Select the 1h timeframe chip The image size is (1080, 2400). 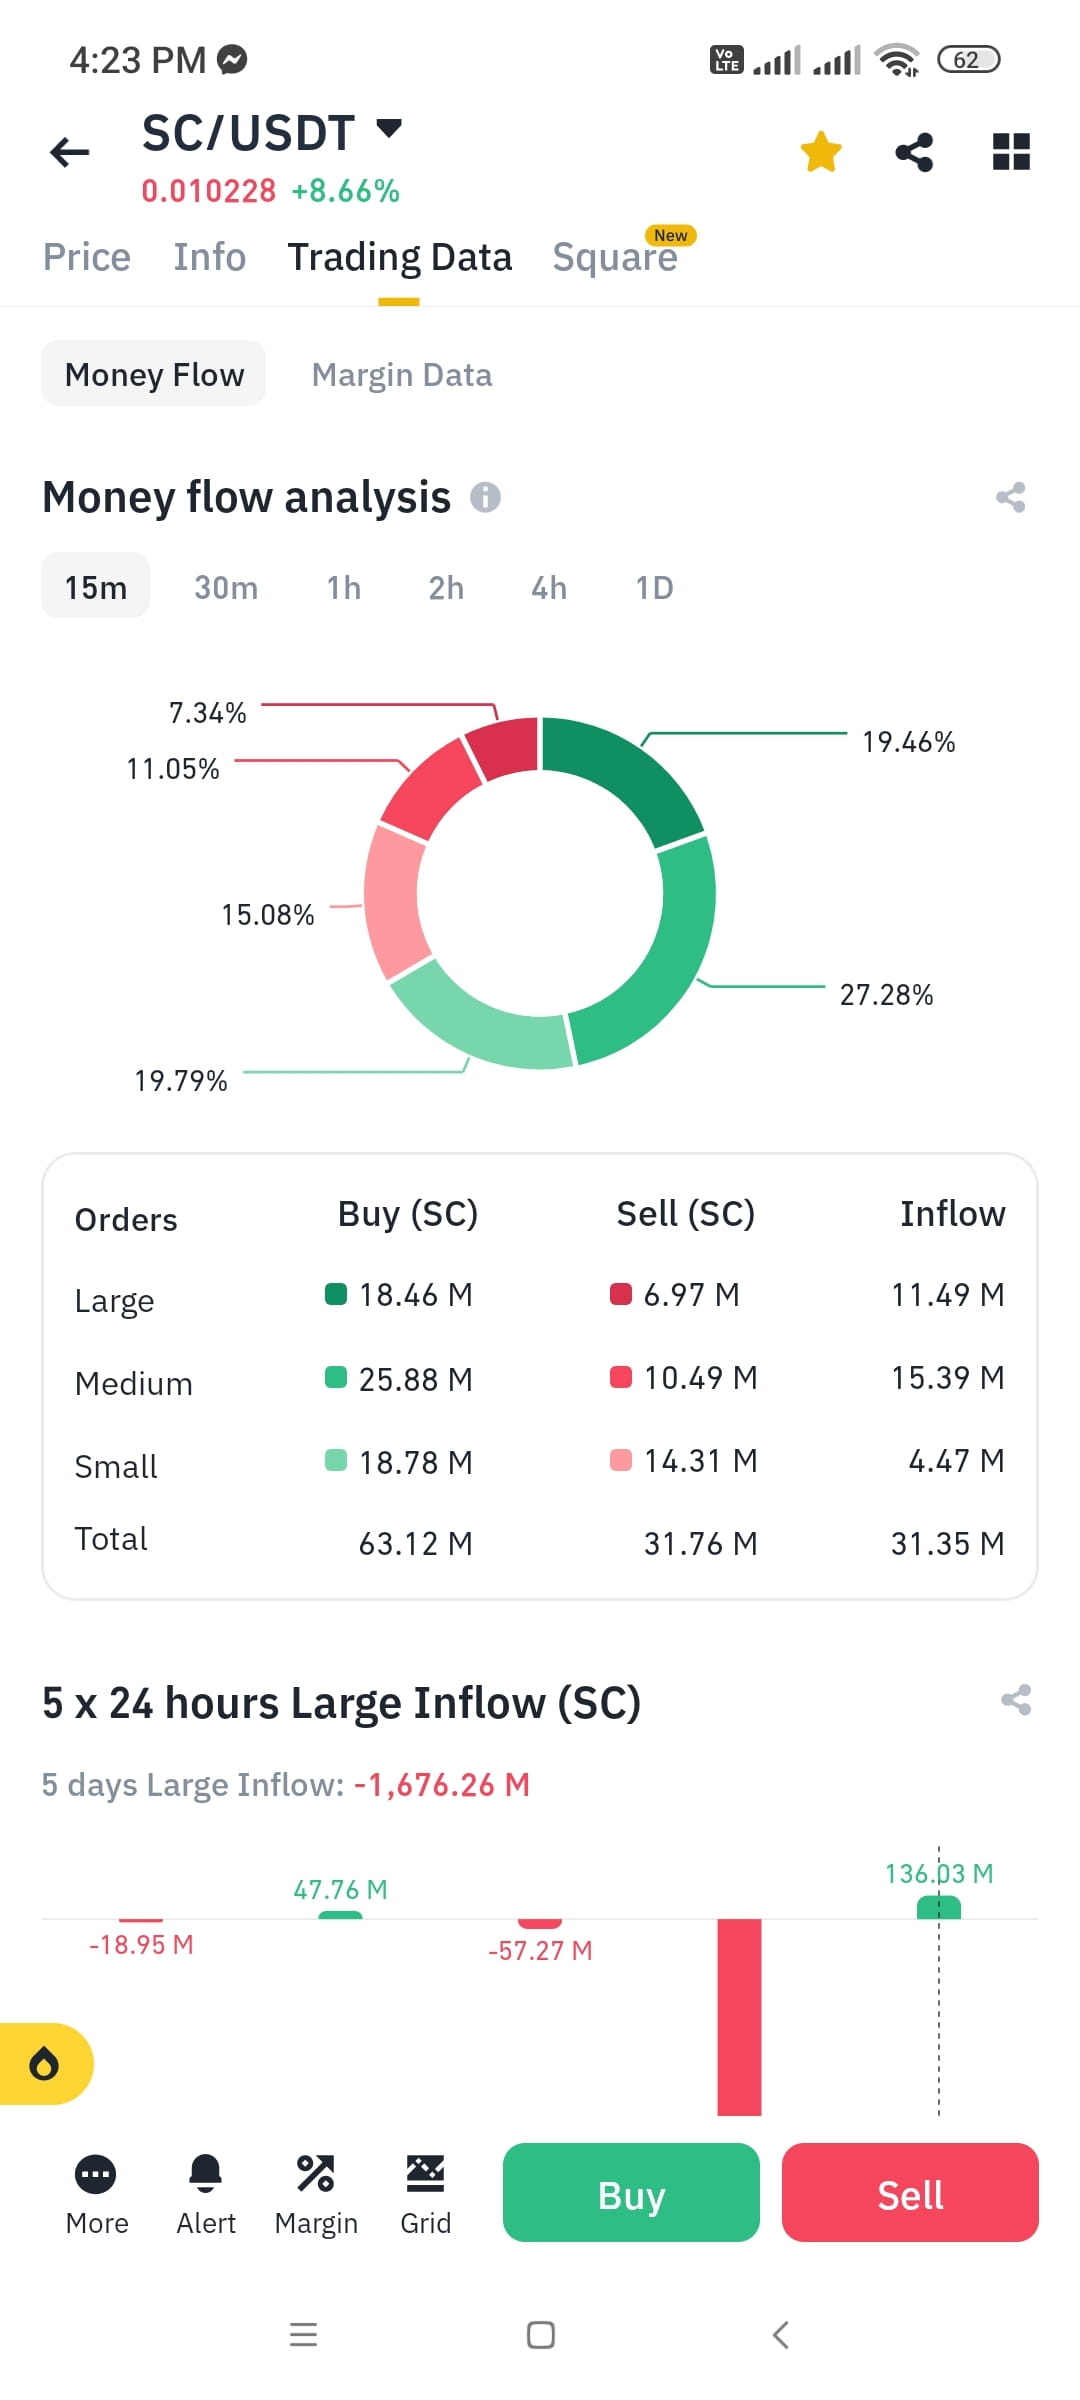(342, 588)
